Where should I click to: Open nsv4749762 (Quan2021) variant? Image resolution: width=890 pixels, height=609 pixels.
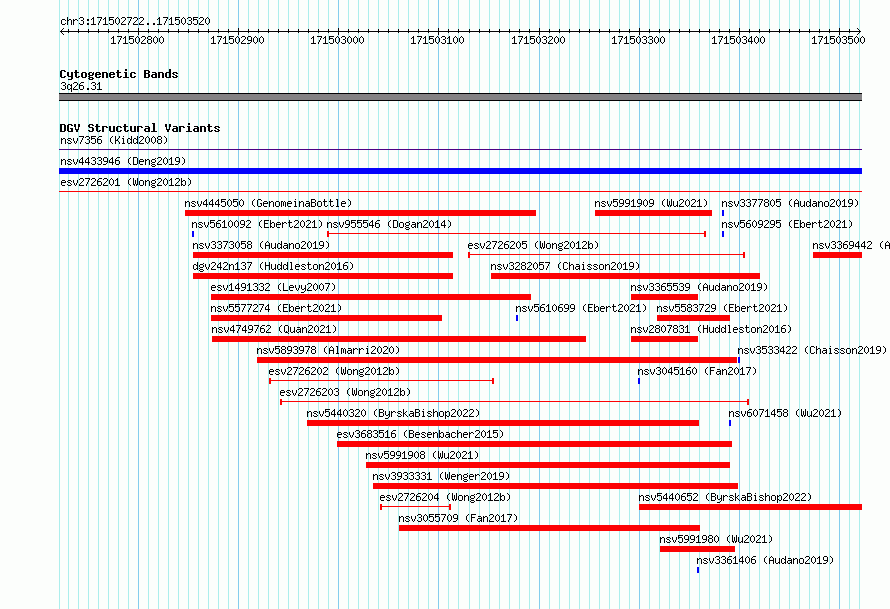[x=274, y=329]
